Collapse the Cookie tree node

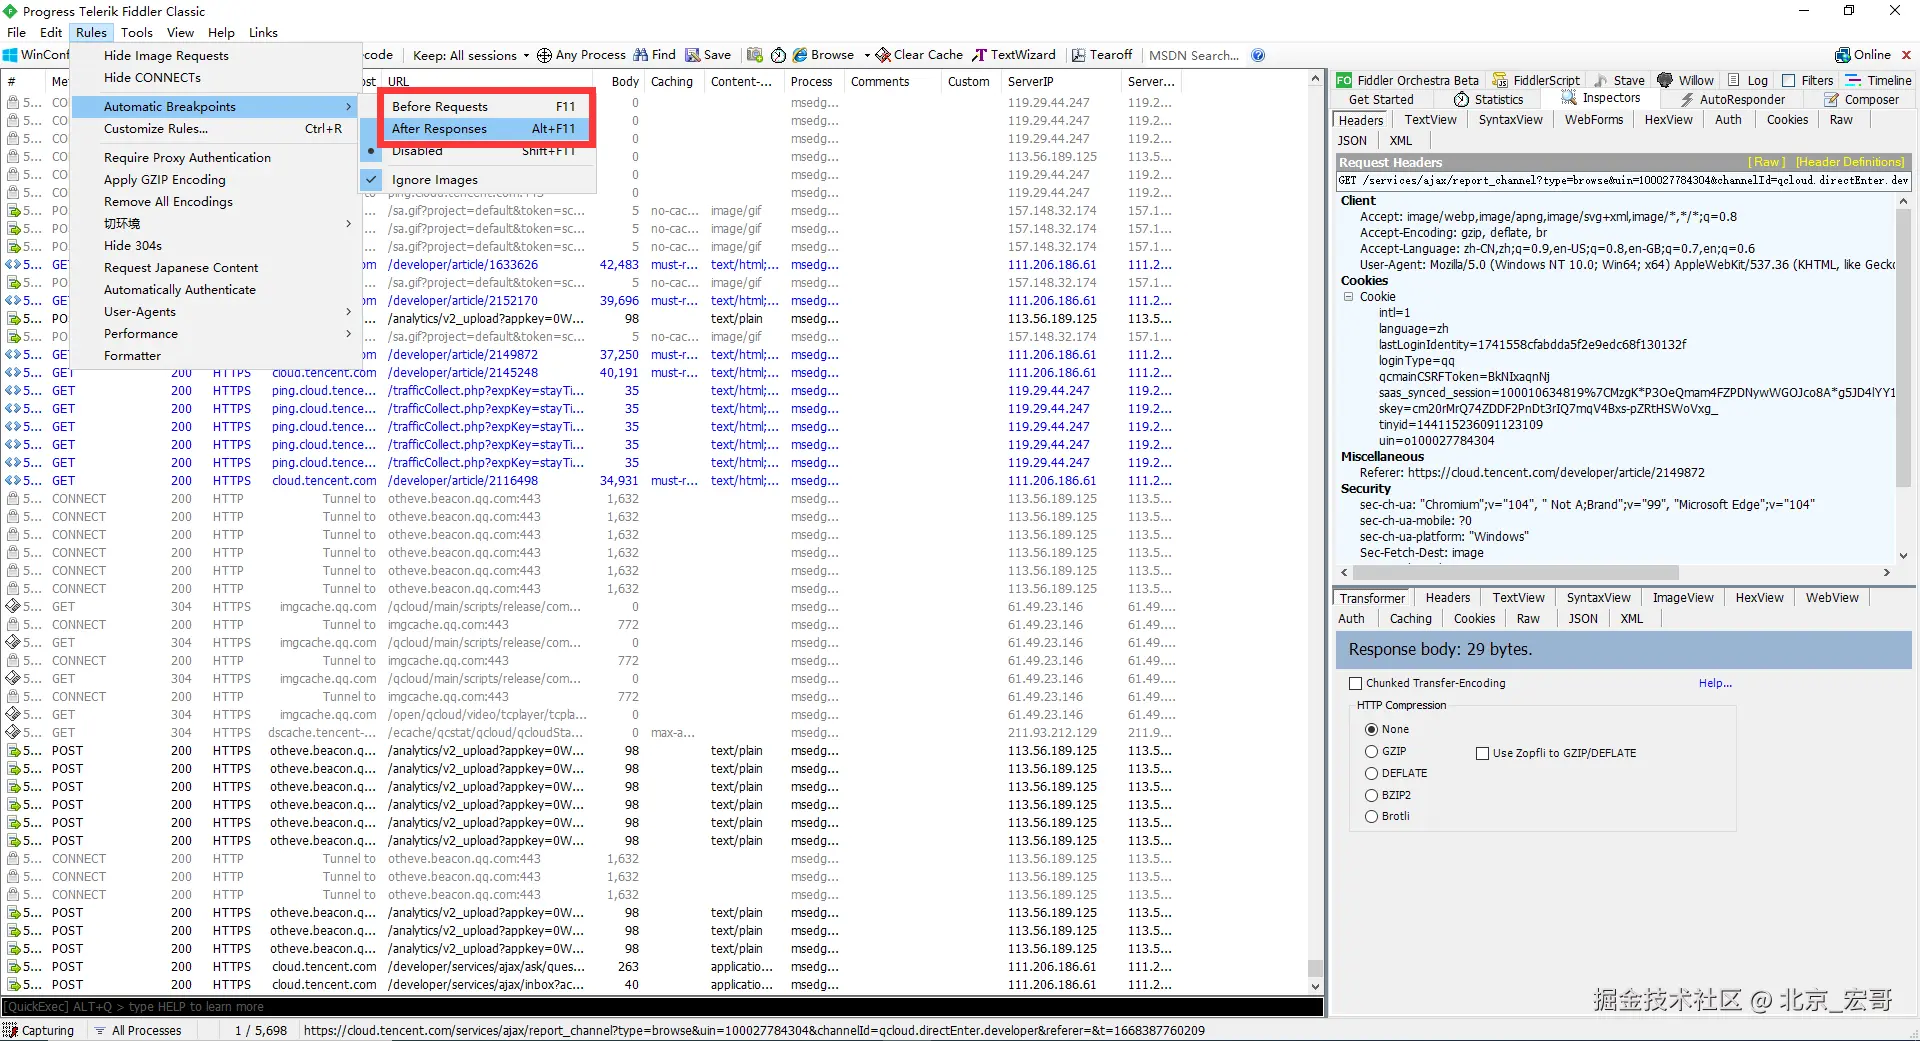tap(1348, 297)
